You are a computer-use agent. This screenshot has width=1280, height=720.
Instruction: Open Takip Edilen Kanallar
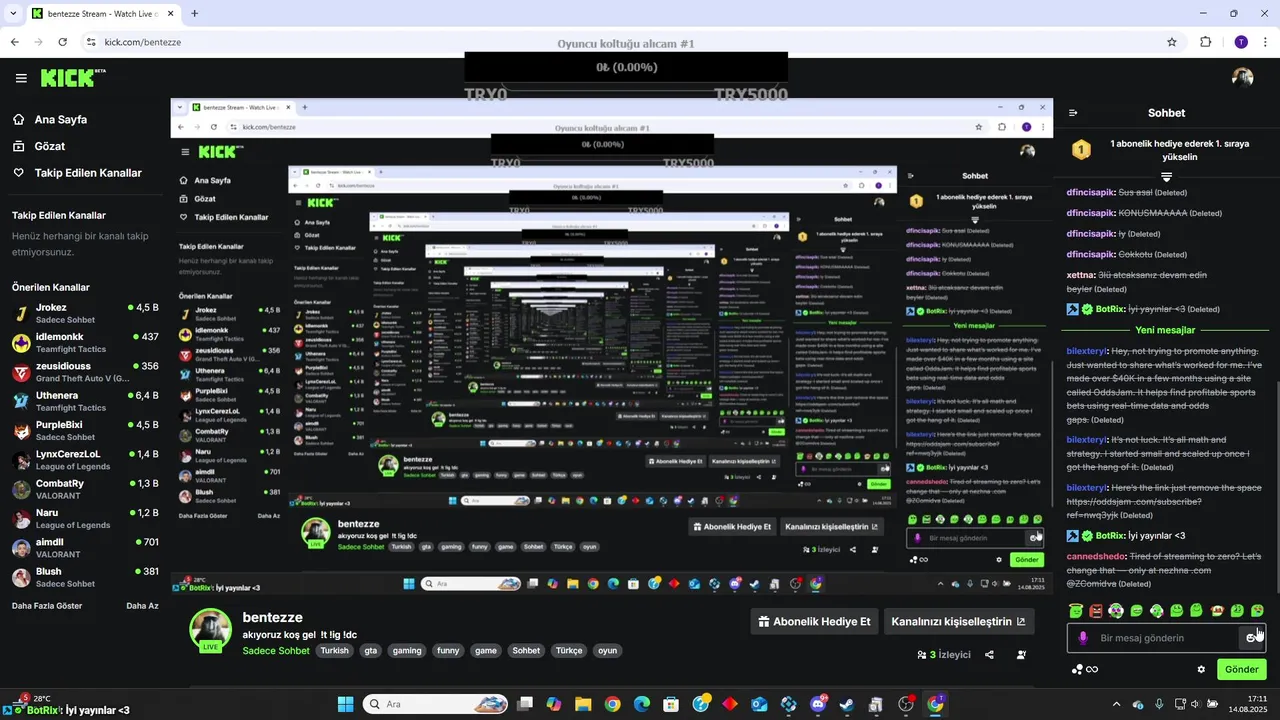point(77,173)
